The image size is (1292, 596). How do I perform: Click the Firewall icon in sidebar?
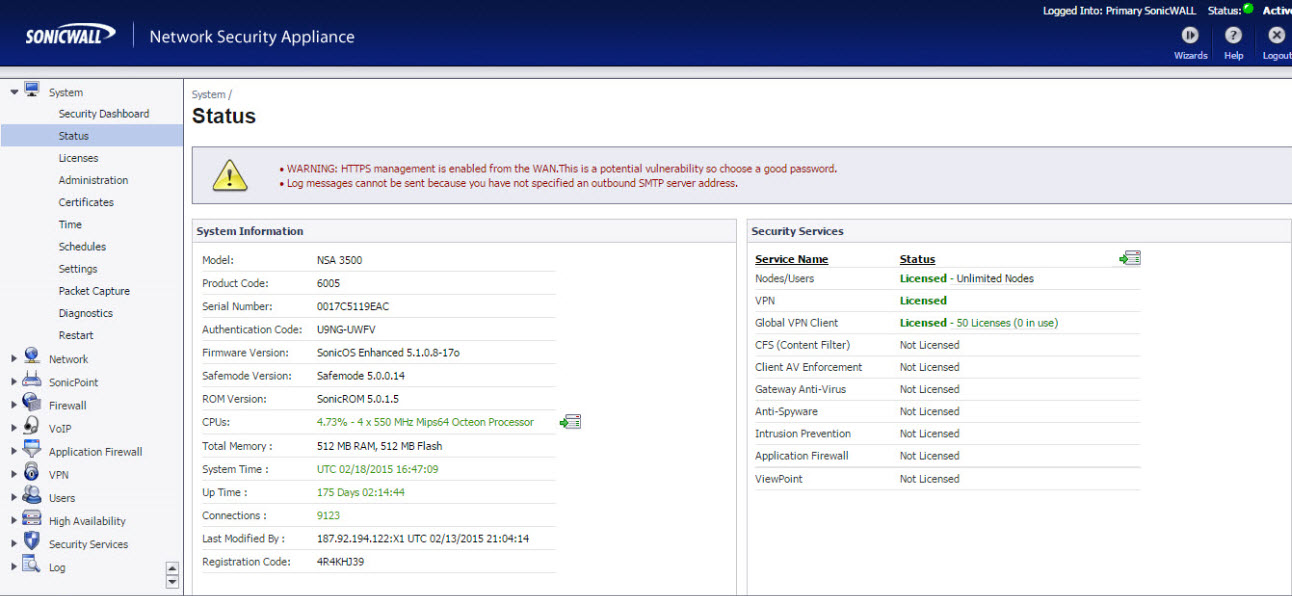[x=32, y=405]
